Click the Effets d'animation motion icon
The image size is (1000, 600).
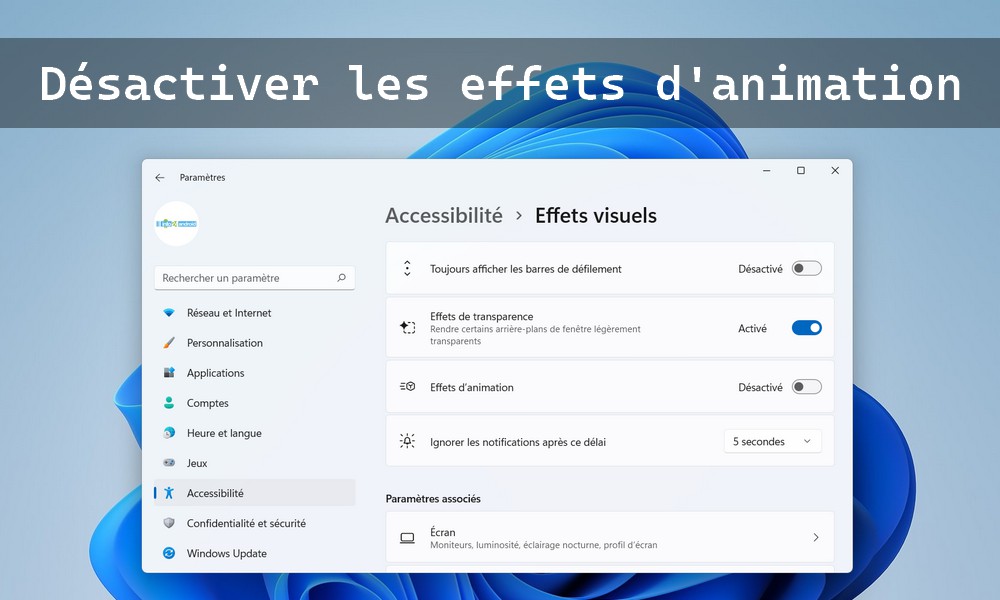(x=408, y=386)
